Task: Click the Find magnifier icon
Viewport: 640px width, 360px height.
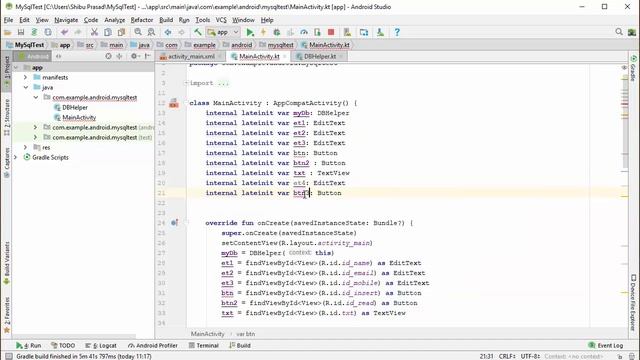Action: tap(138, 32)
